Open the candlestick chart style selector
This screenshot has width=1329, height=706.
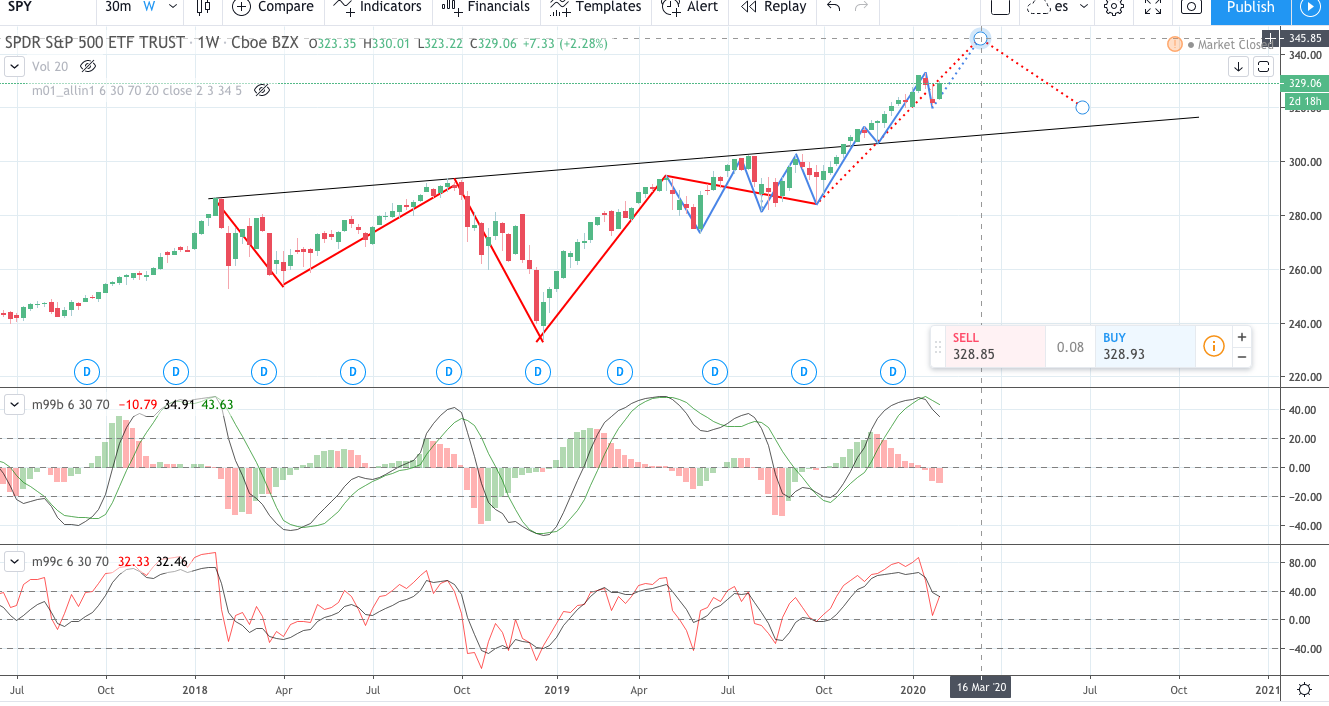205,7
